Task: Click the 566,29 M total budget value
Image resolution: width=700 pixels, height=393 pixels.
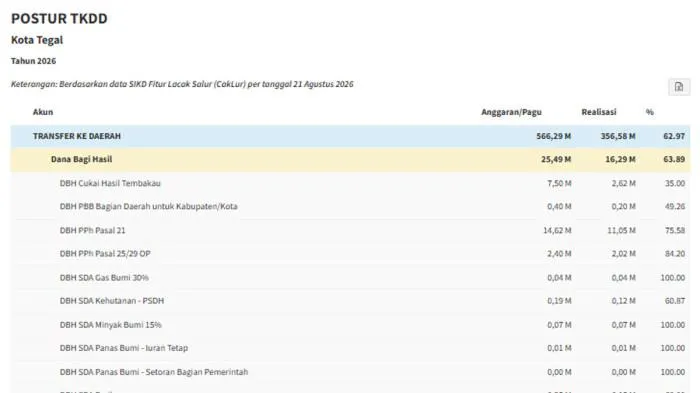Action: click(x=554, y=136)
